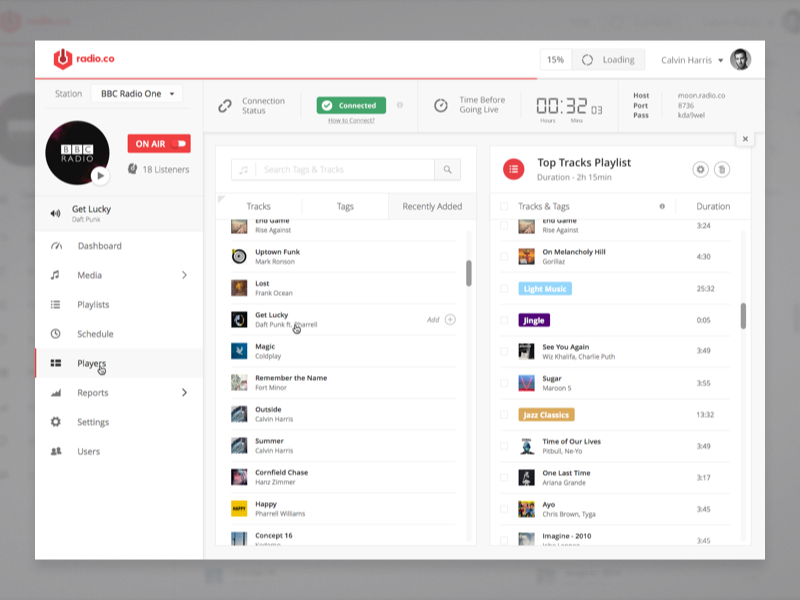Open playlist settings gear icon
Image resolution: width=800 pixels, height=600 pixels.
[701, 169]
